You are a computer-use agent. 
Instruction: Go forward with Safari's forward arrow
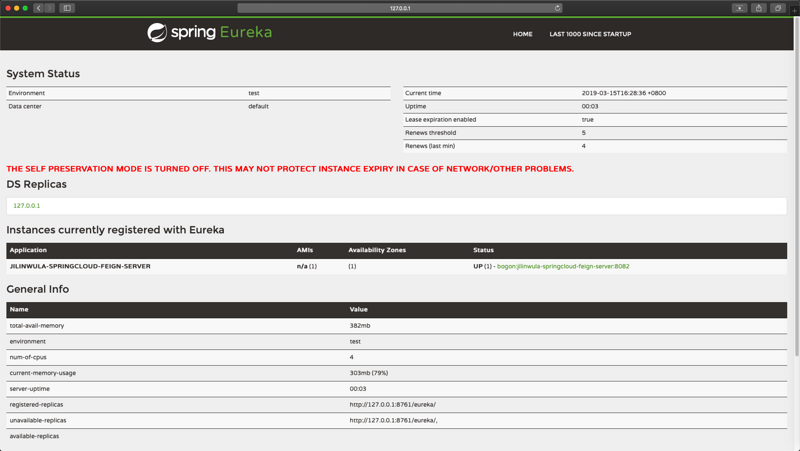click(x=49, y=8)
